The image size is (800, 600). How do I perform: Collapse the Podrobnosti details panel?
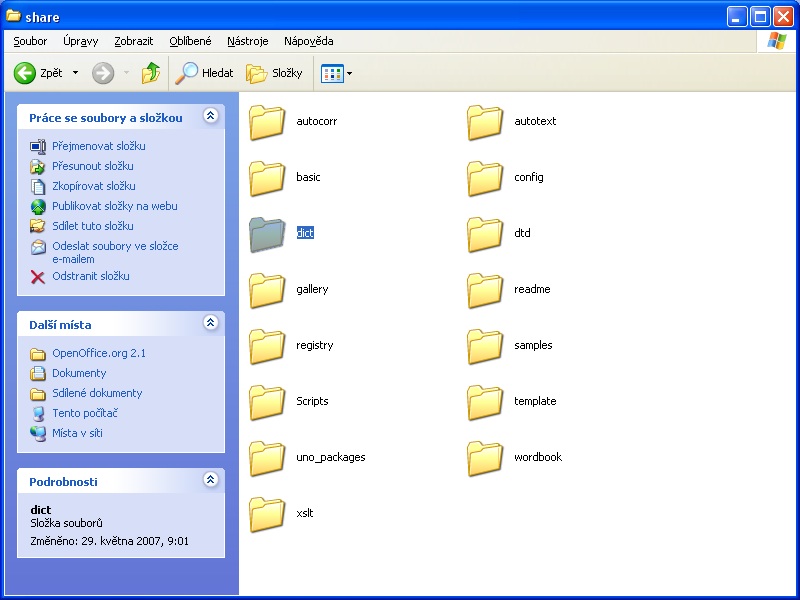tap(210, 481)
